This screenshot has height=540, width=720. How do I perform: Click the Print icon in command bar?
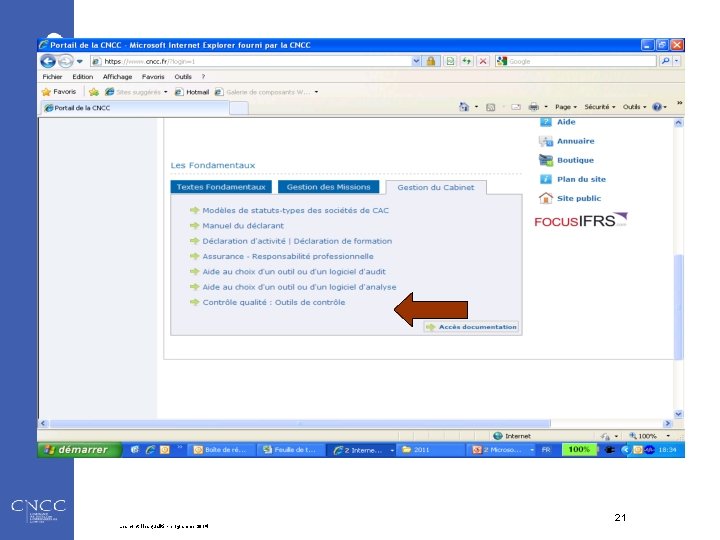534,107
